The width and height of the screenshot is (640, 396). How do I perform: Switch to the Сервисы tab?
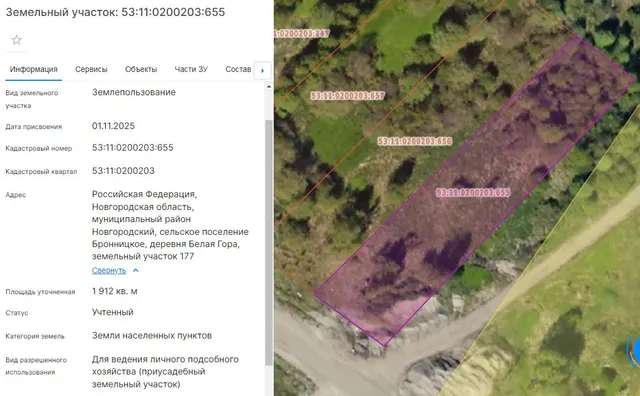pos(91,69)
